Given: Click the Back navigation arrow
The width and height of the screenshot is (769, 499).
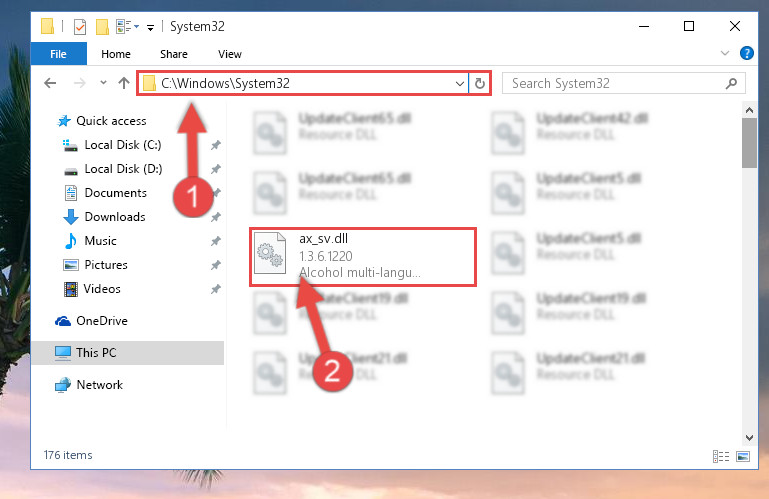Looking at the screenshot, I should [x=50, y=83].
